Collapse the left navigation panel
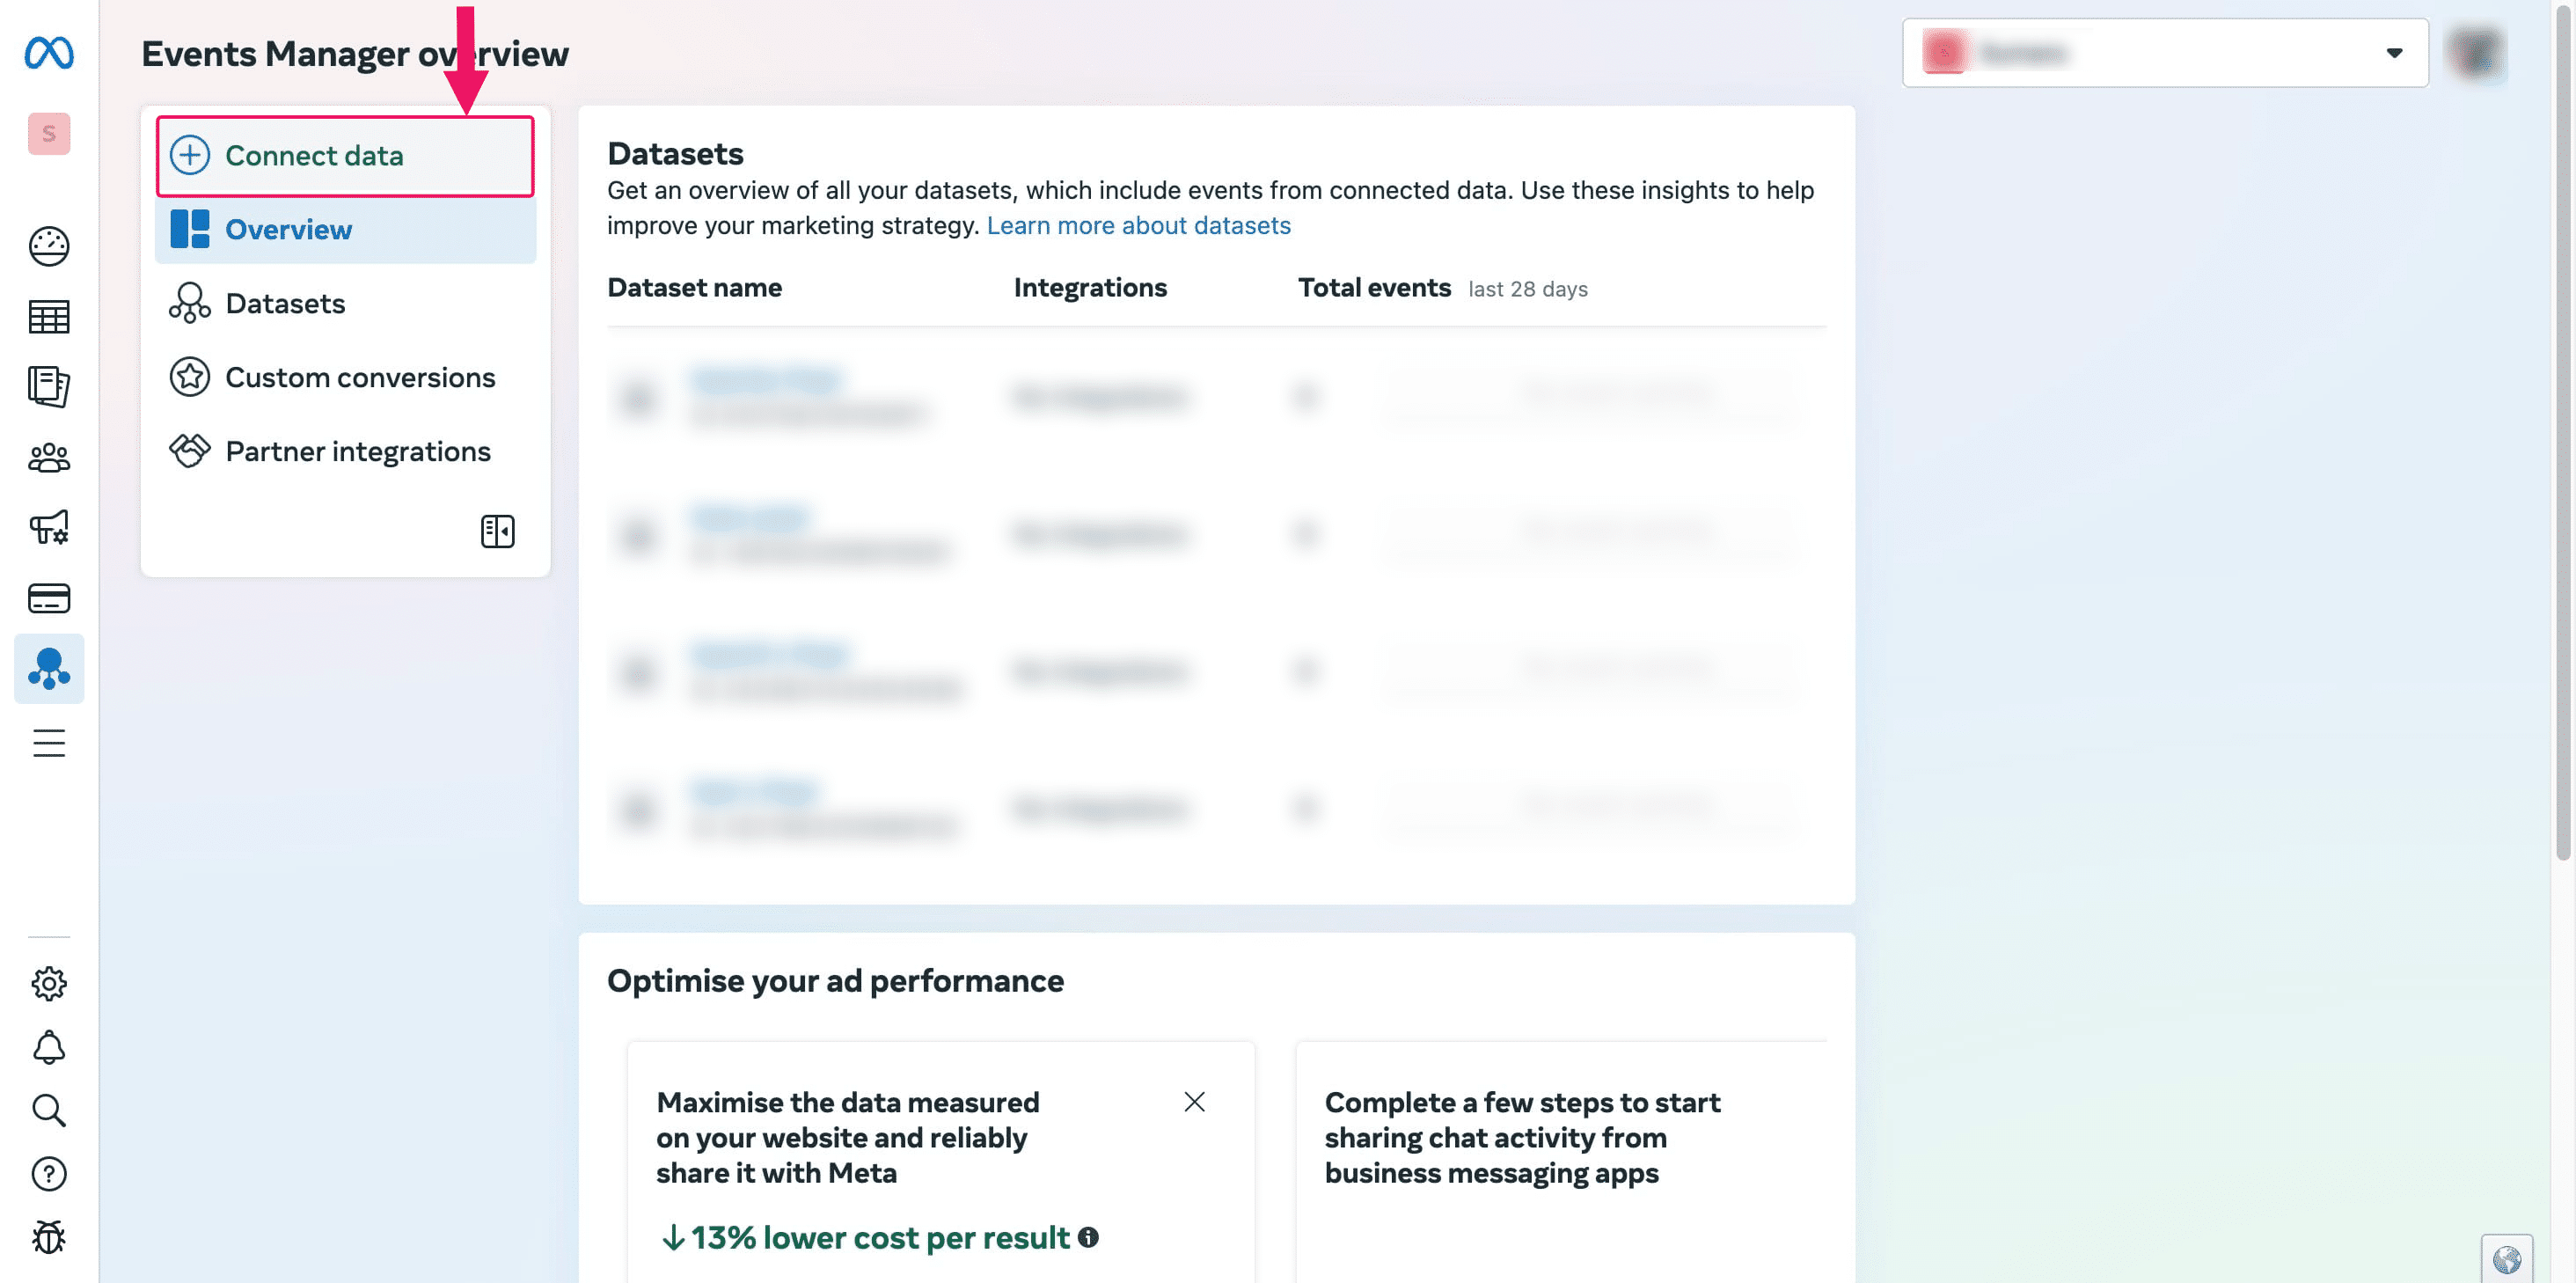The image size is (2576, 1283). pos(497,531)
